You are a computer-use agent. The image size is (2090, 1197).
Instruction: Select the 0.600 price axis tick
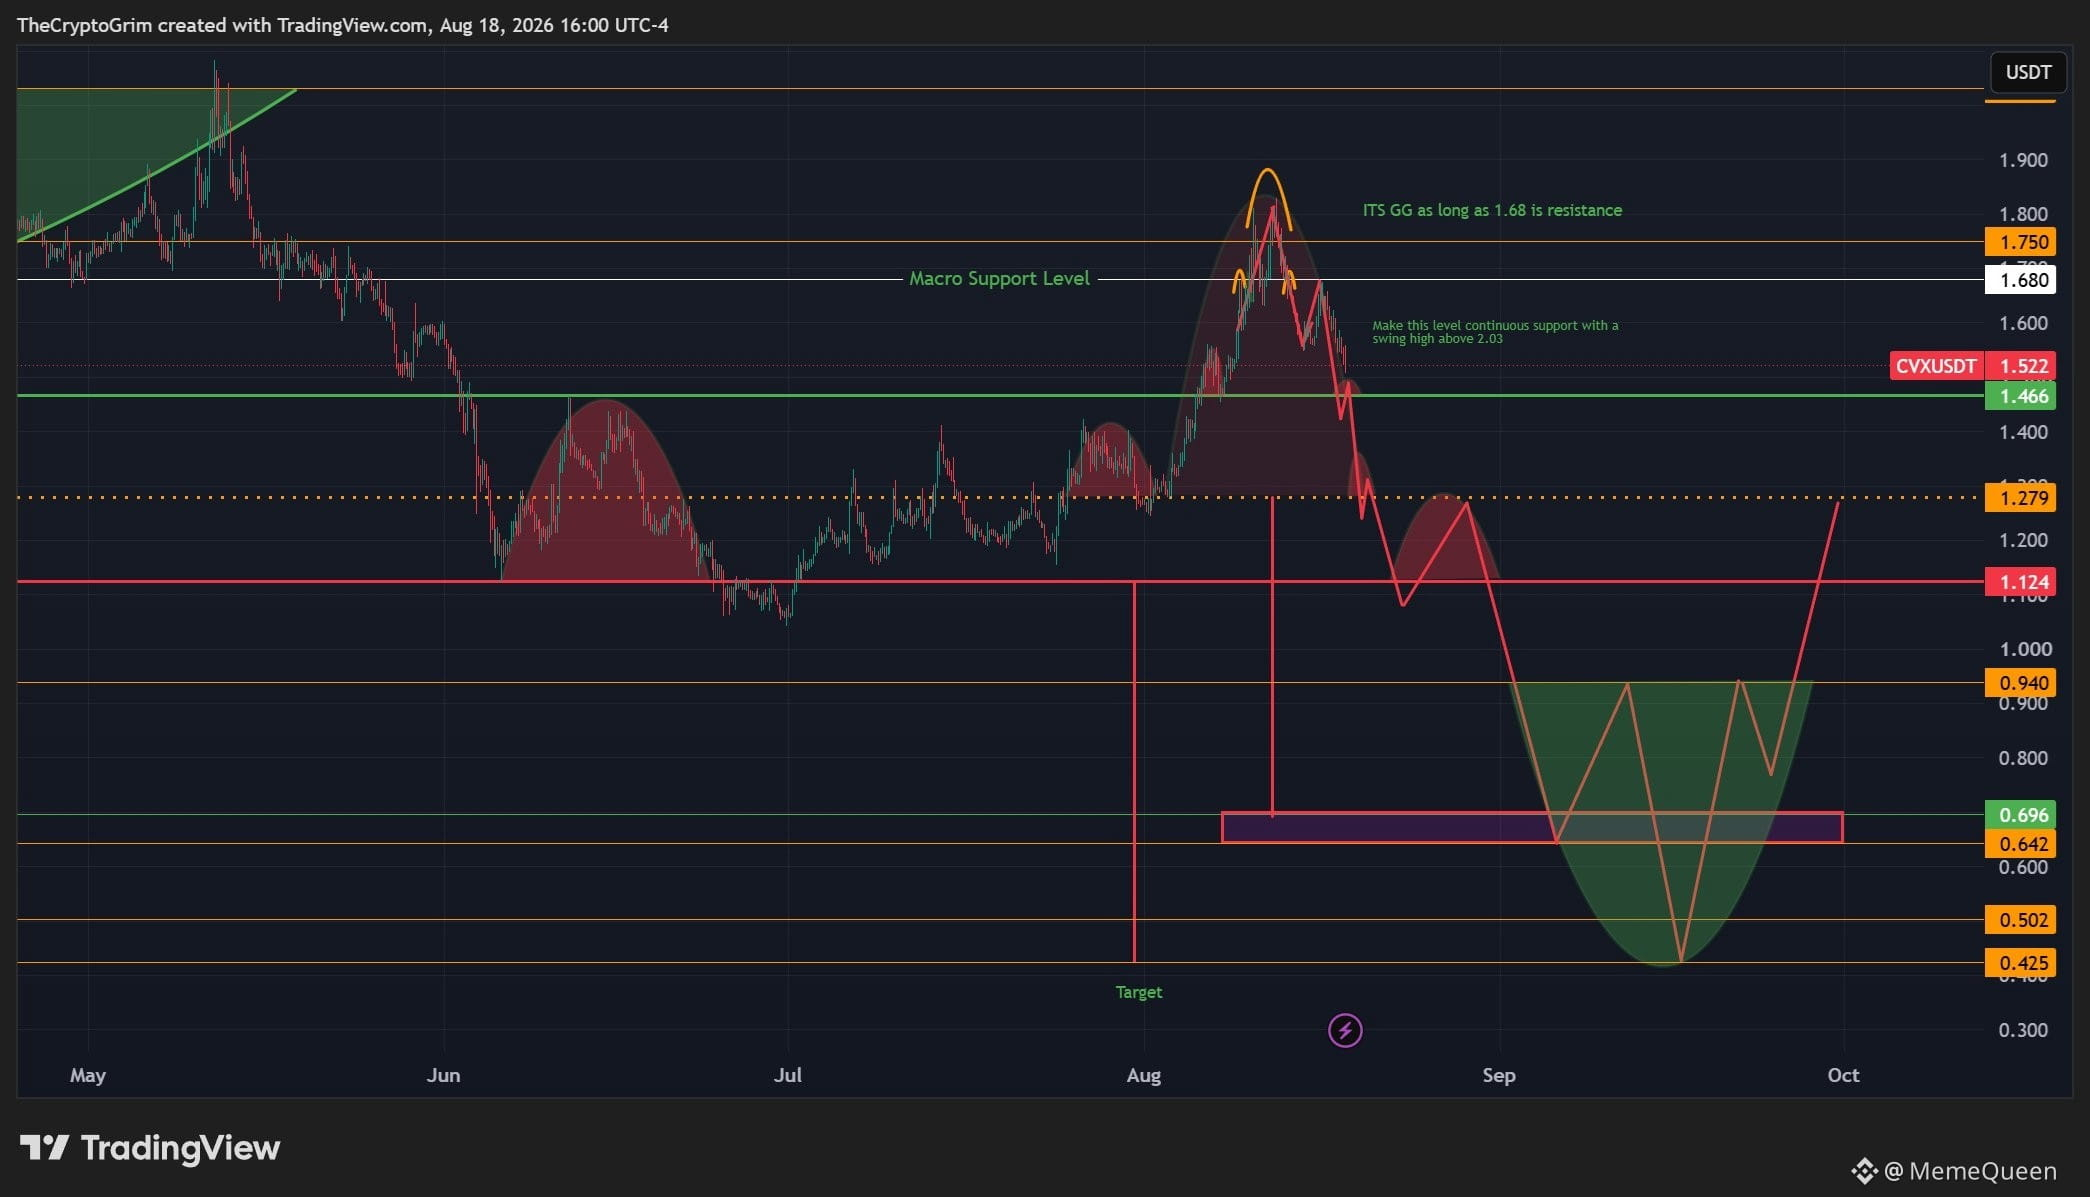pyautogui.click(x=2023, y=867)
